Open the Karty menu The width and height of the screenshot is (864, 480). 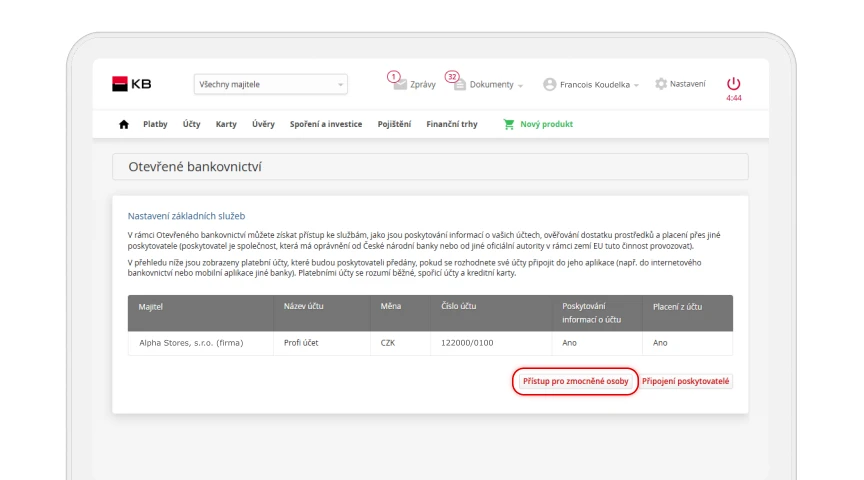[x=226, y=125]
